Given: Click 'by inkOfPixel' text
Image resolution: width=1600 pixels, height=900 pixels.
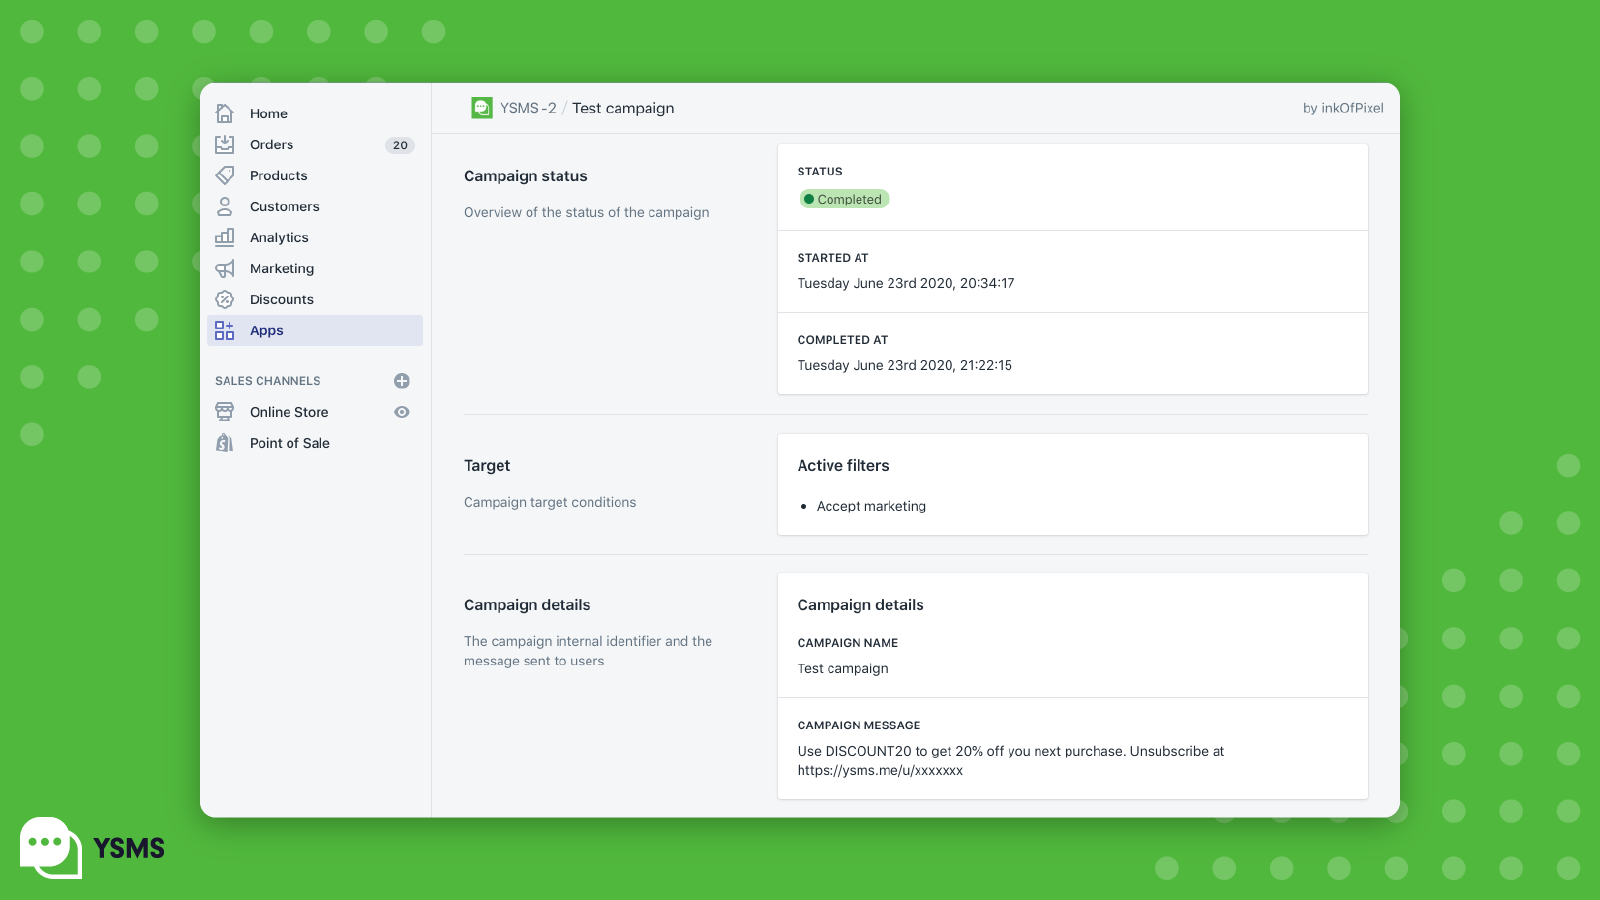Looking at the screenshot, I should [x=1343, y=108].
